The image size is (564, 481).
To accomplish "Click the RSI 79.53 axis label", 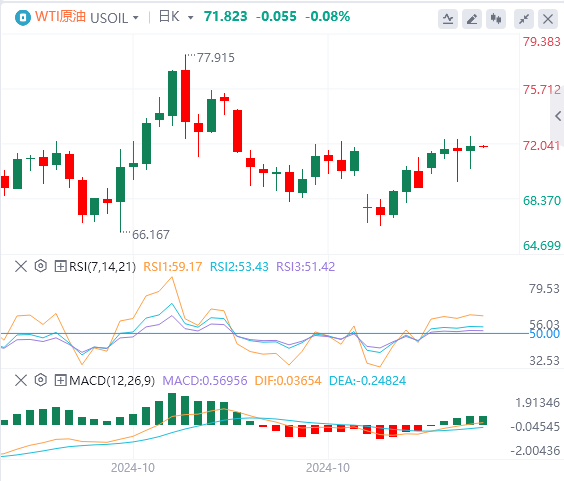I will (544, 289).
